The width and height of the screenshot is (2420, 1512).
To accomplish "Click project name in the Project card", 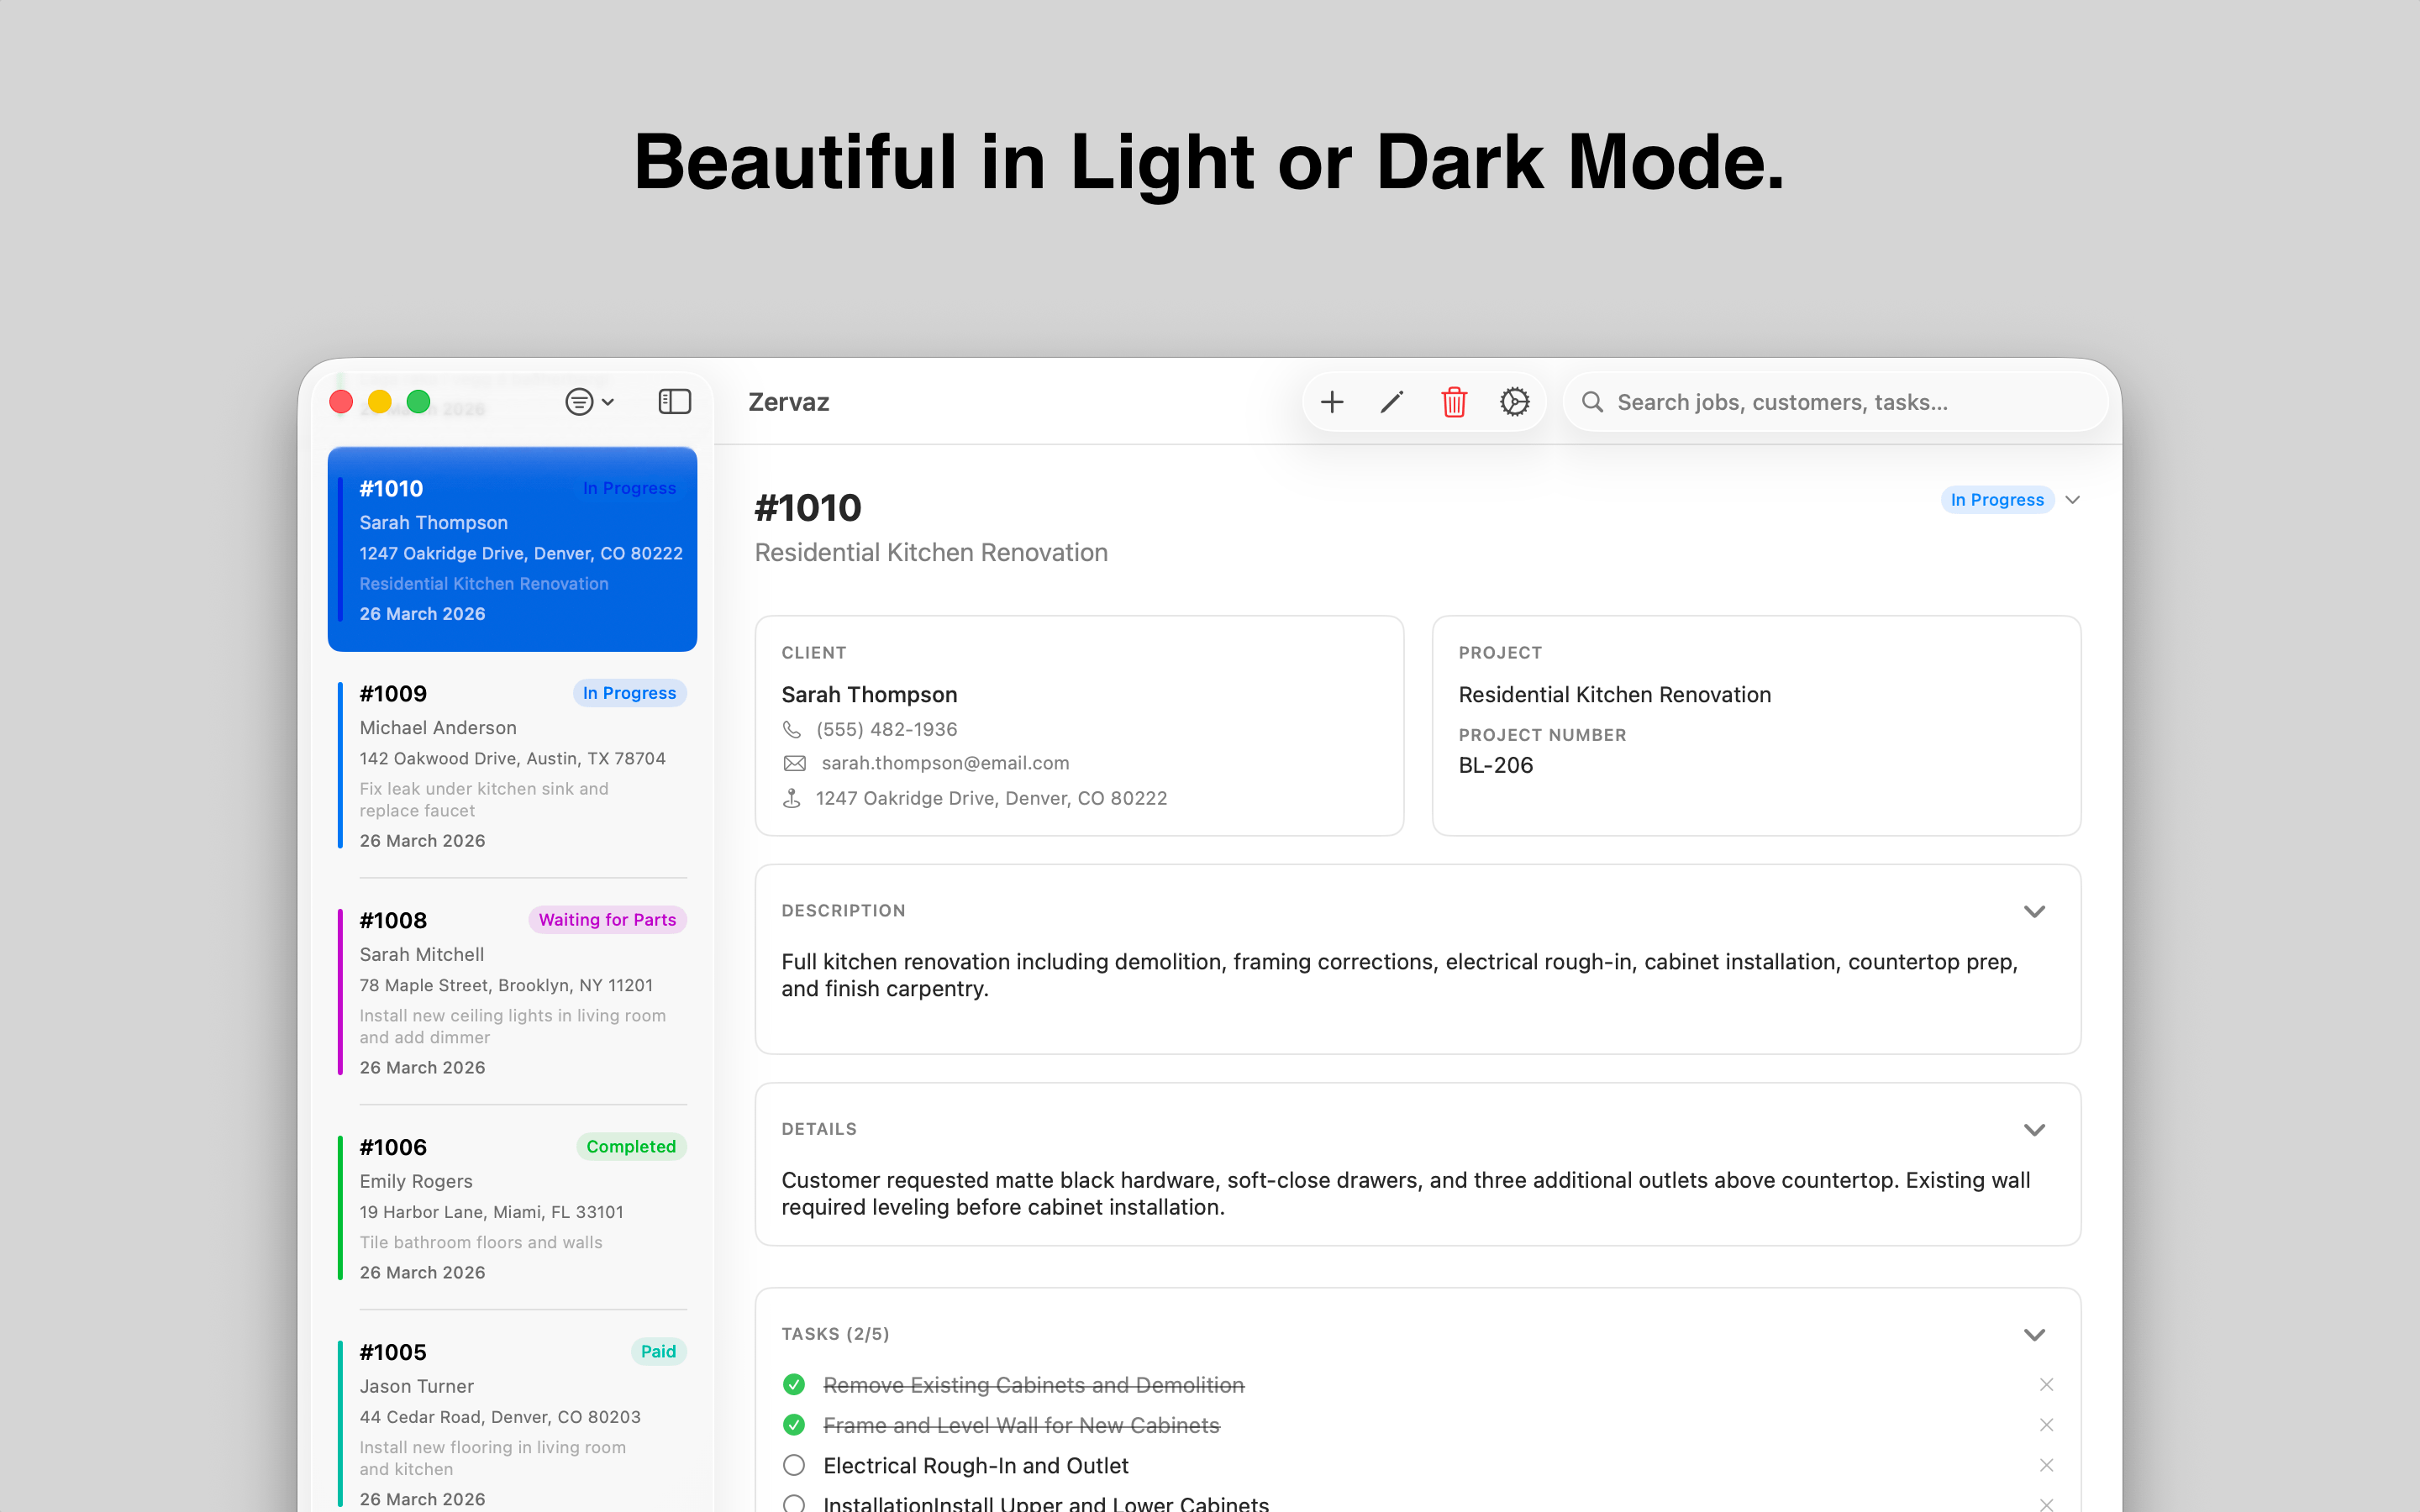I will tap(1614, 695).
